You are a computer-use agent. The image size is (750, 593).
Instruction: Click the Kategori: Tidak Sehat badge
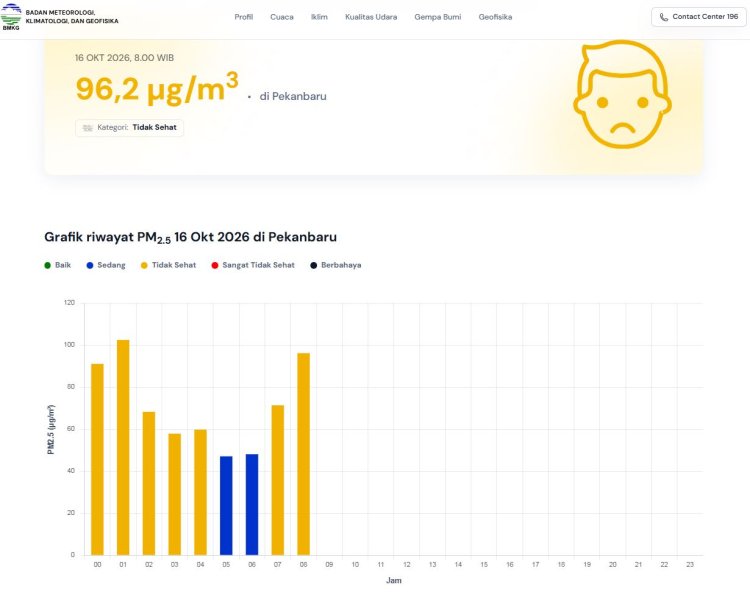click(x=129, y=128)
